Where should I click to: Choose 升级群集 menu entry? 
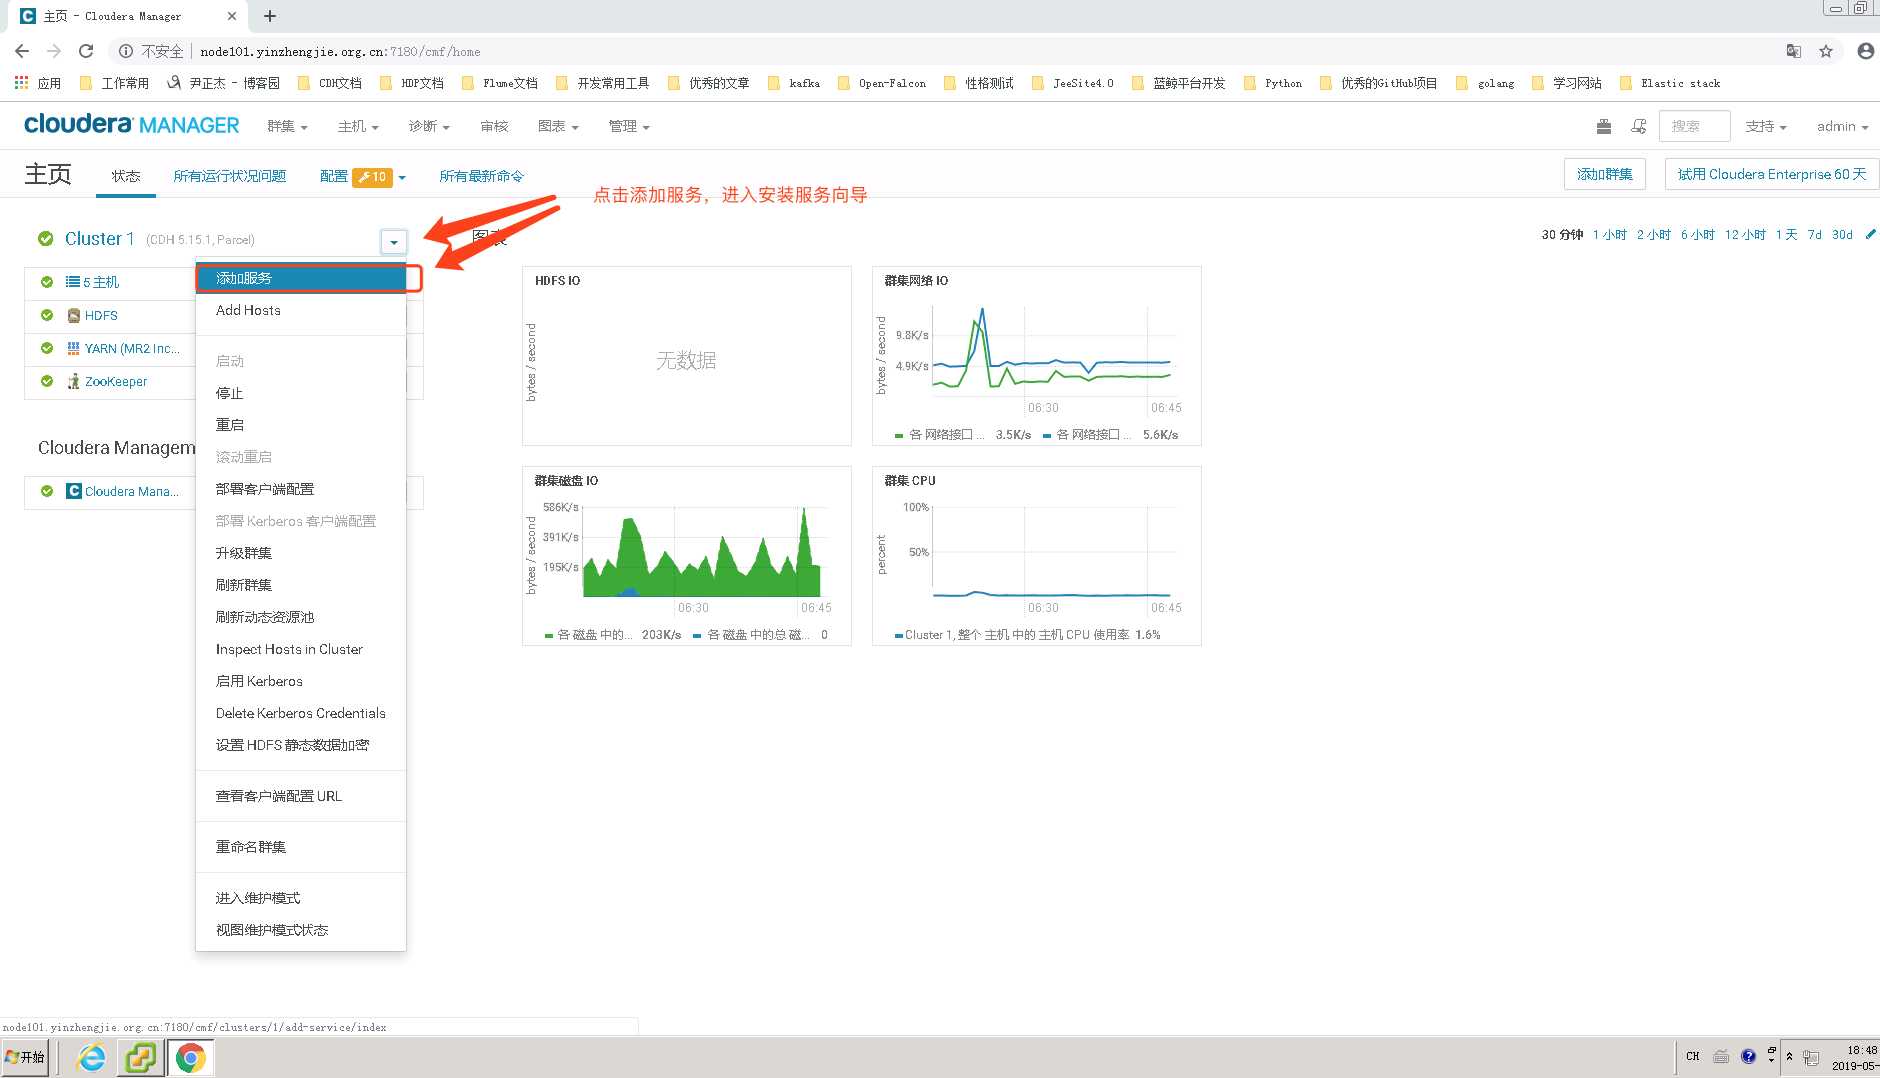click(x=301, y=553)
